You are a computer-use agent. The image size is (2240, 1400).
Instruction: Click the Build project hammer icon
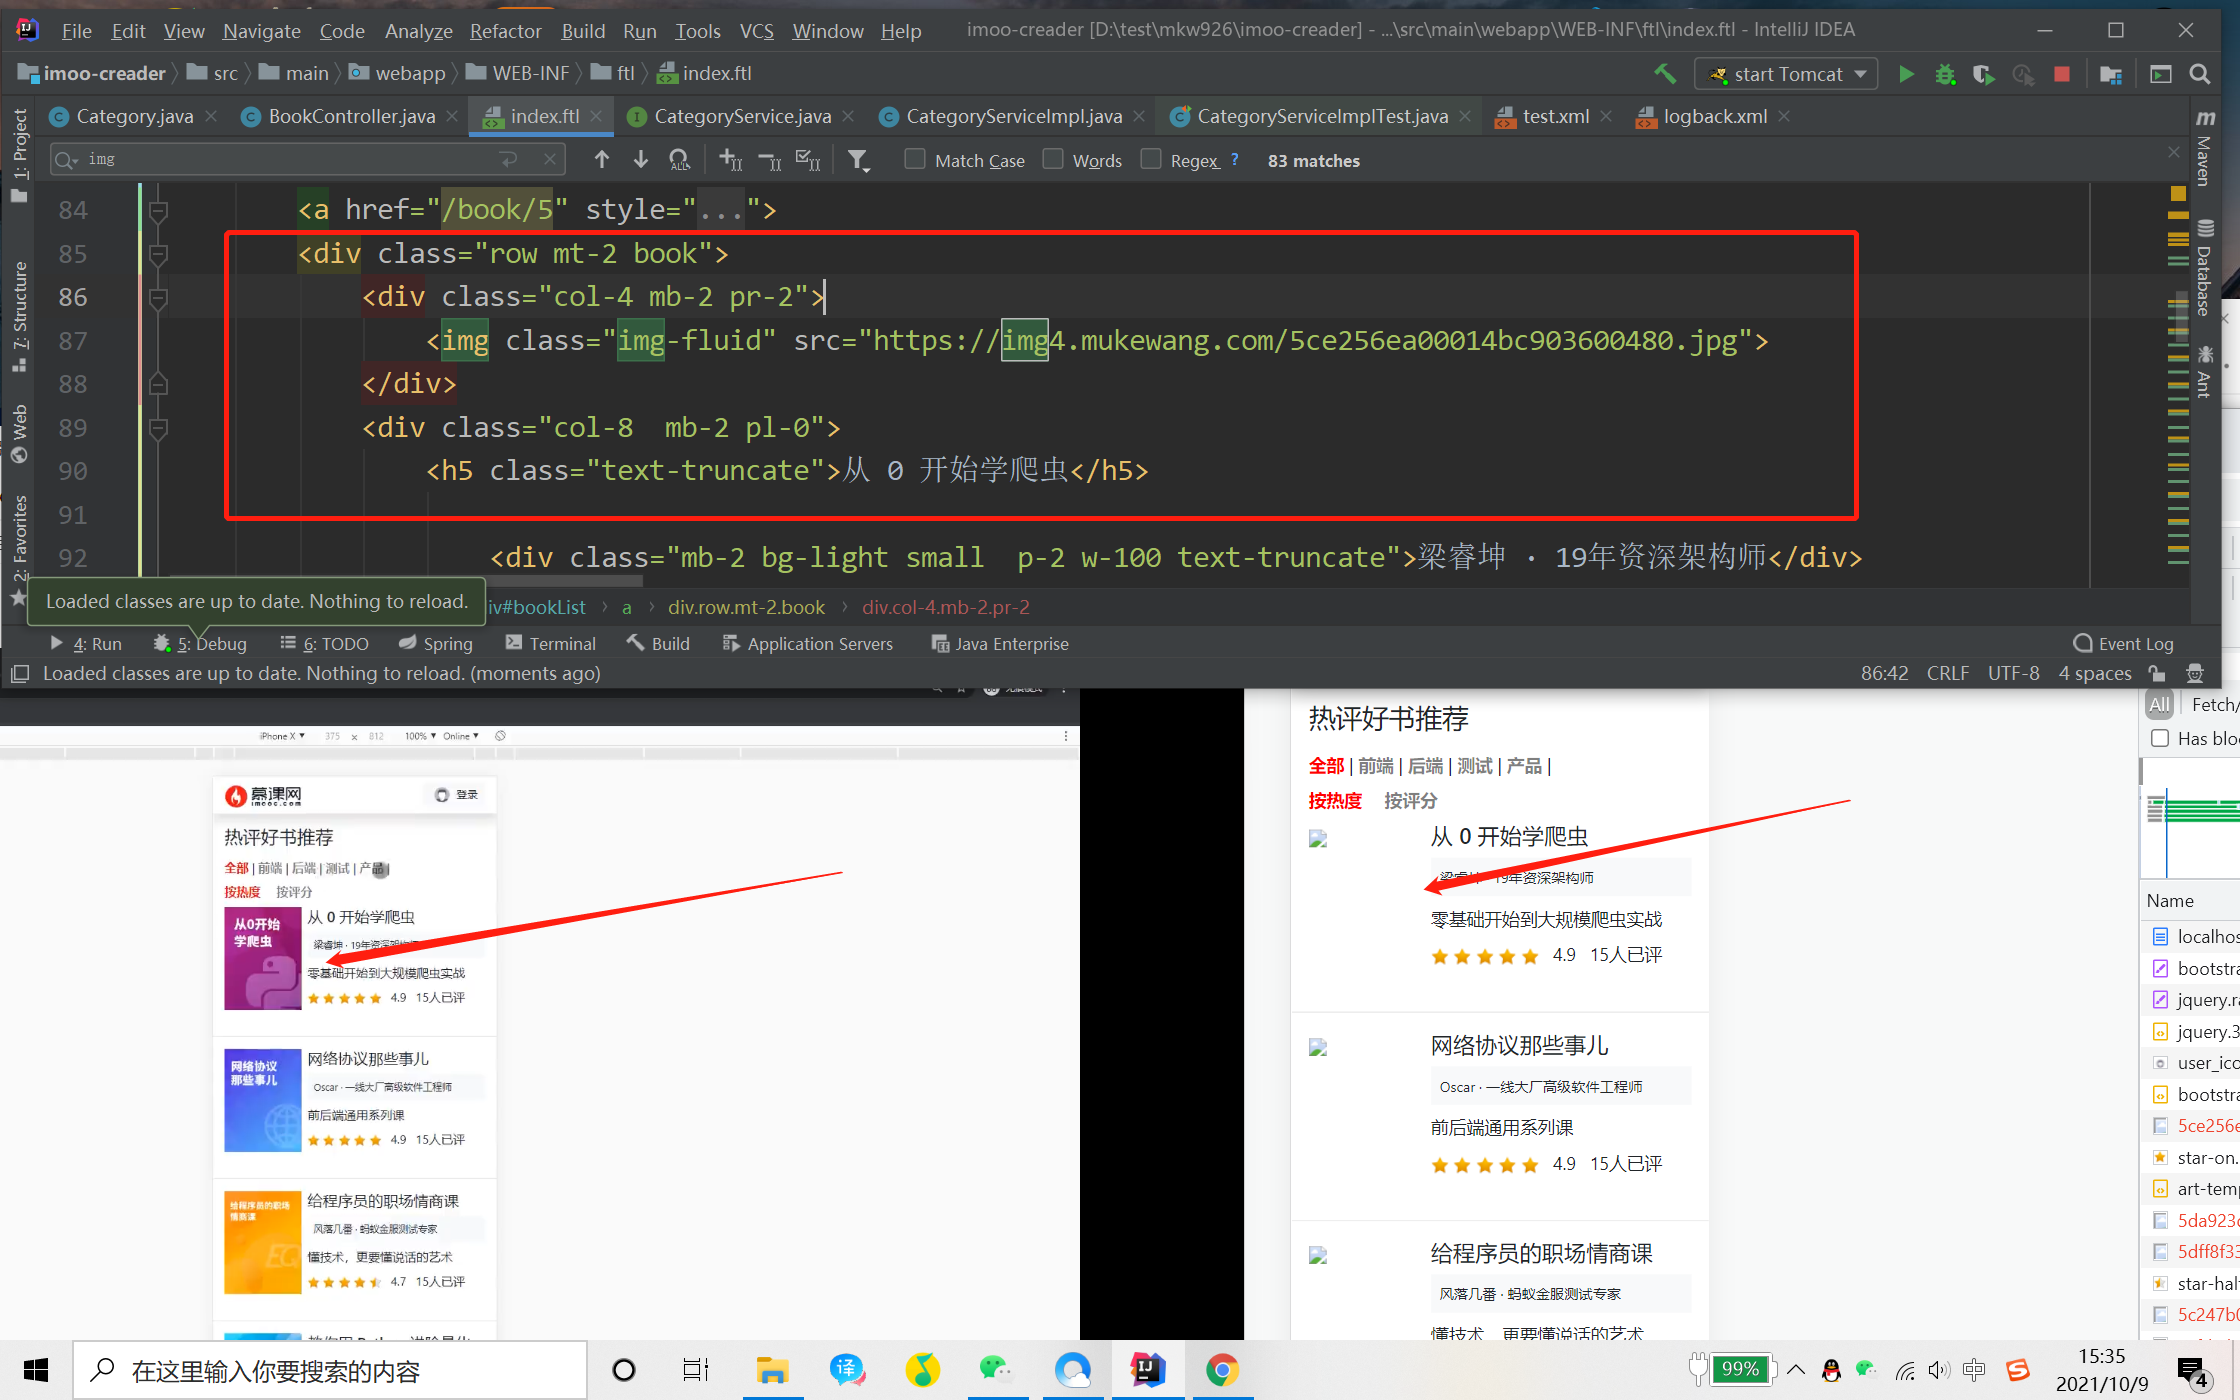point(1665,74)
